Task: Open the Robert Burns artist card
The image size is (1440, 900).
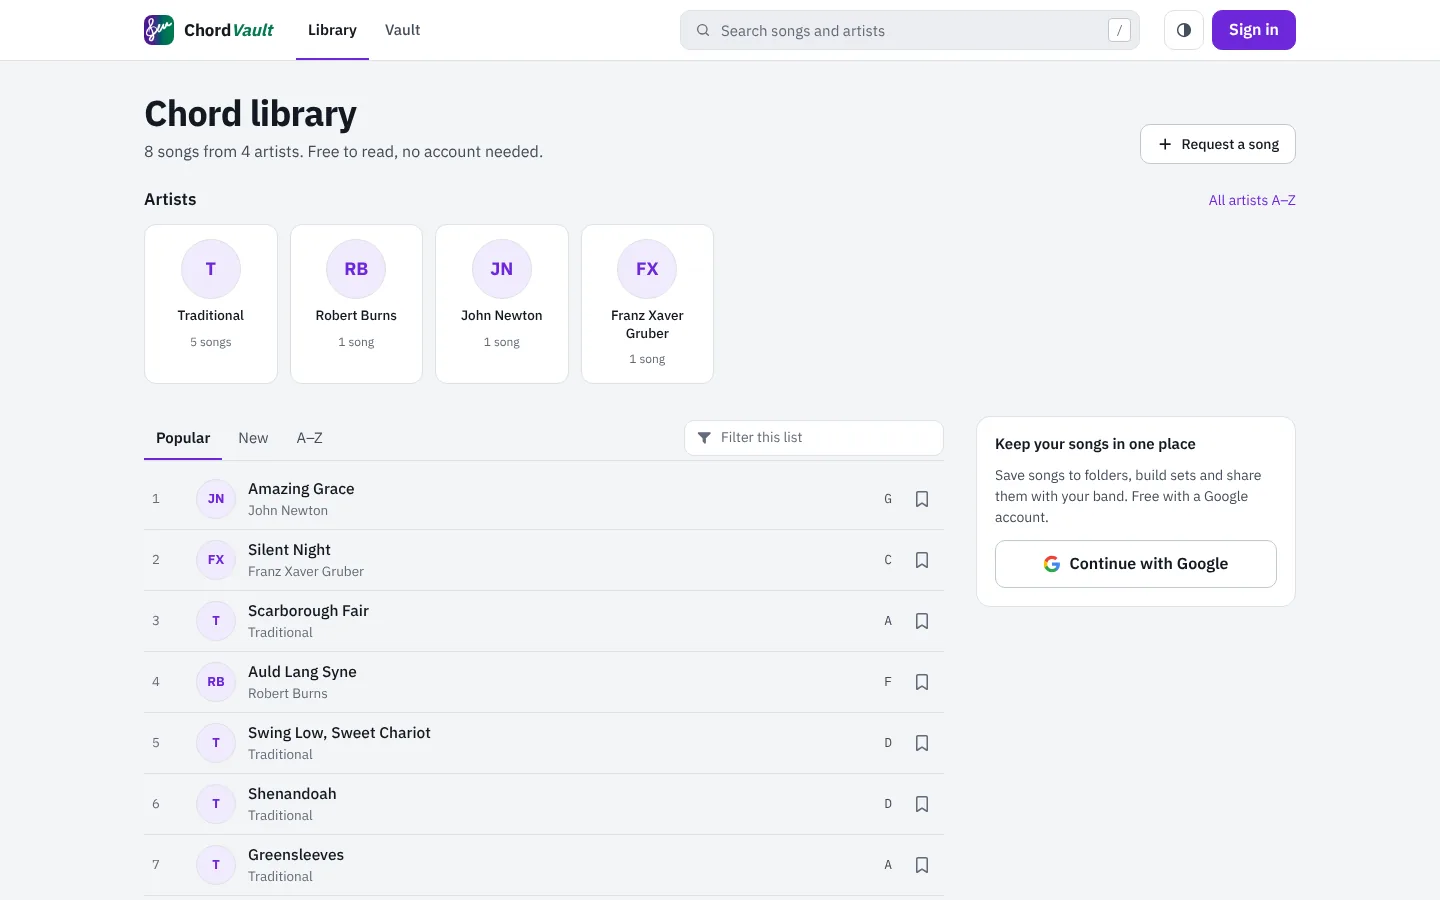Action: (x=356, y=304)
